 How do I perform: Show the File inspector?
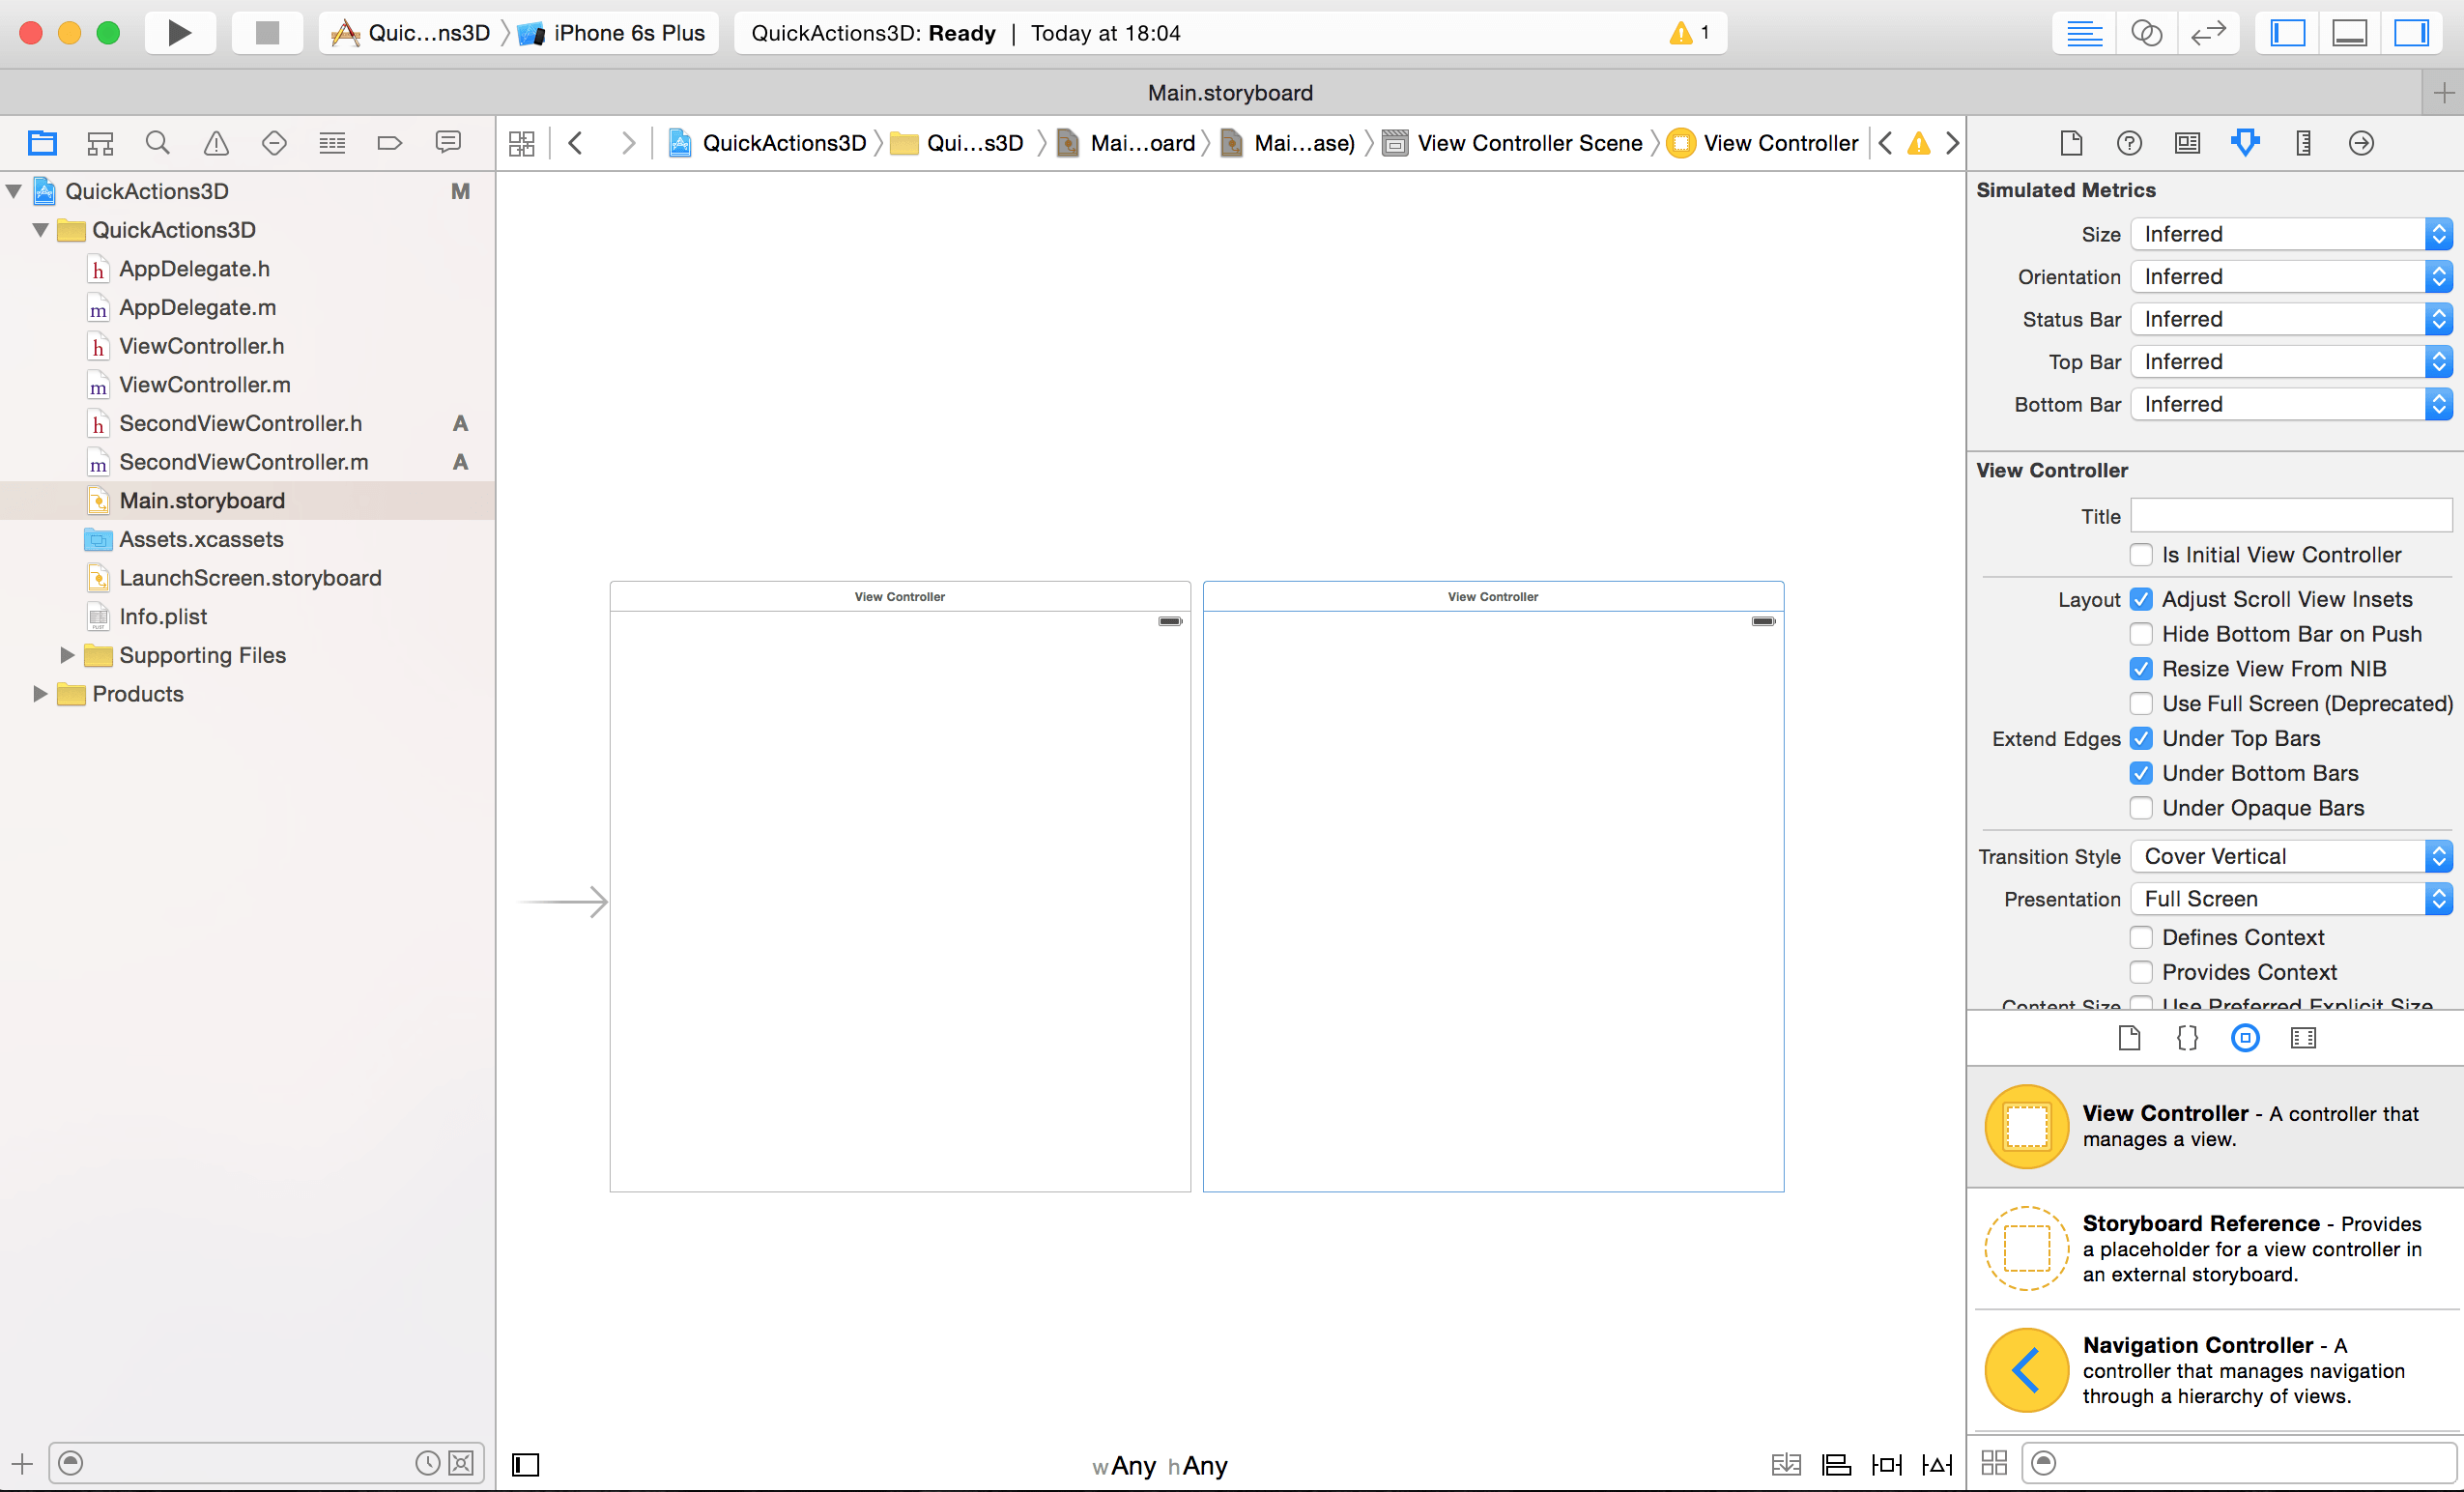click(2071, 143)
